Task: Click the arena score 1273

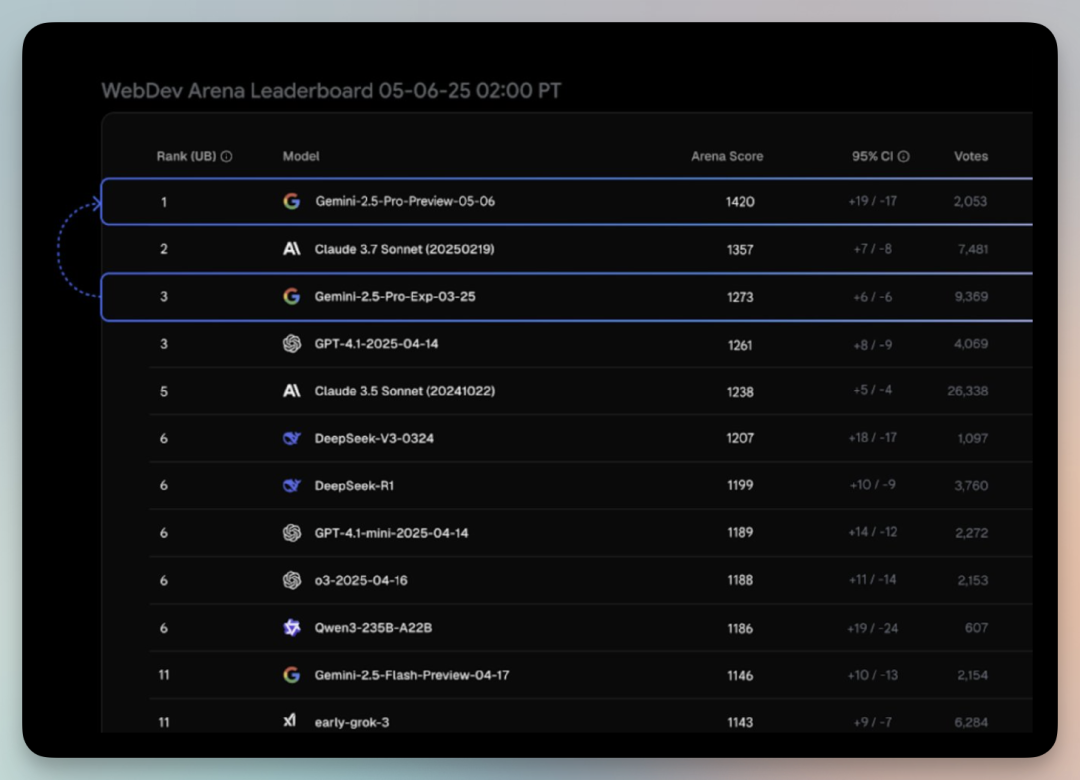Action: tap(740, 297)
